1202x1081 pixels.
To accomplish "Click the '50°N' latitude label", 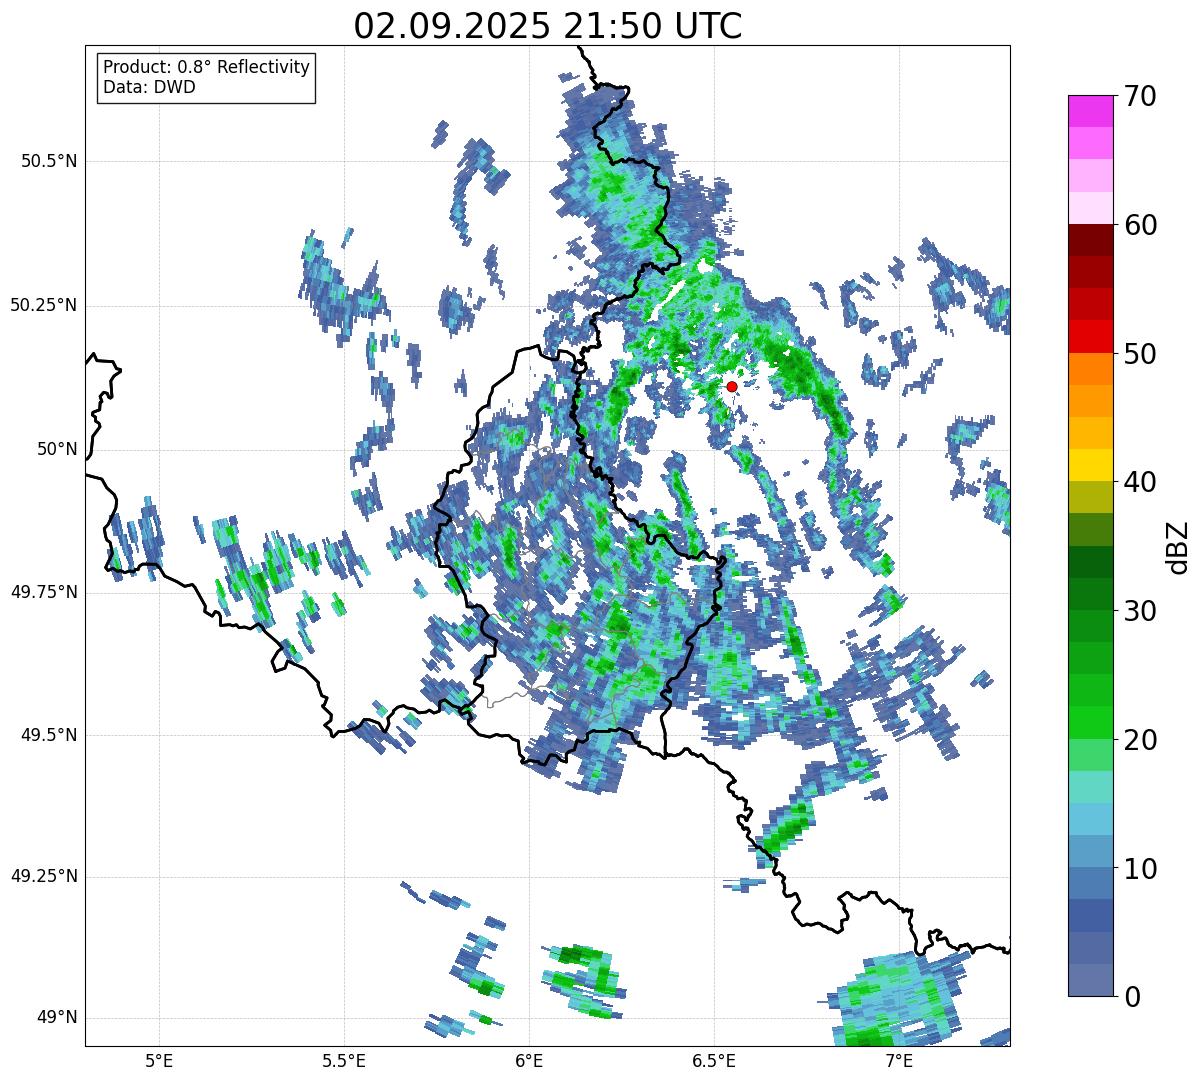I will [57, 449].
